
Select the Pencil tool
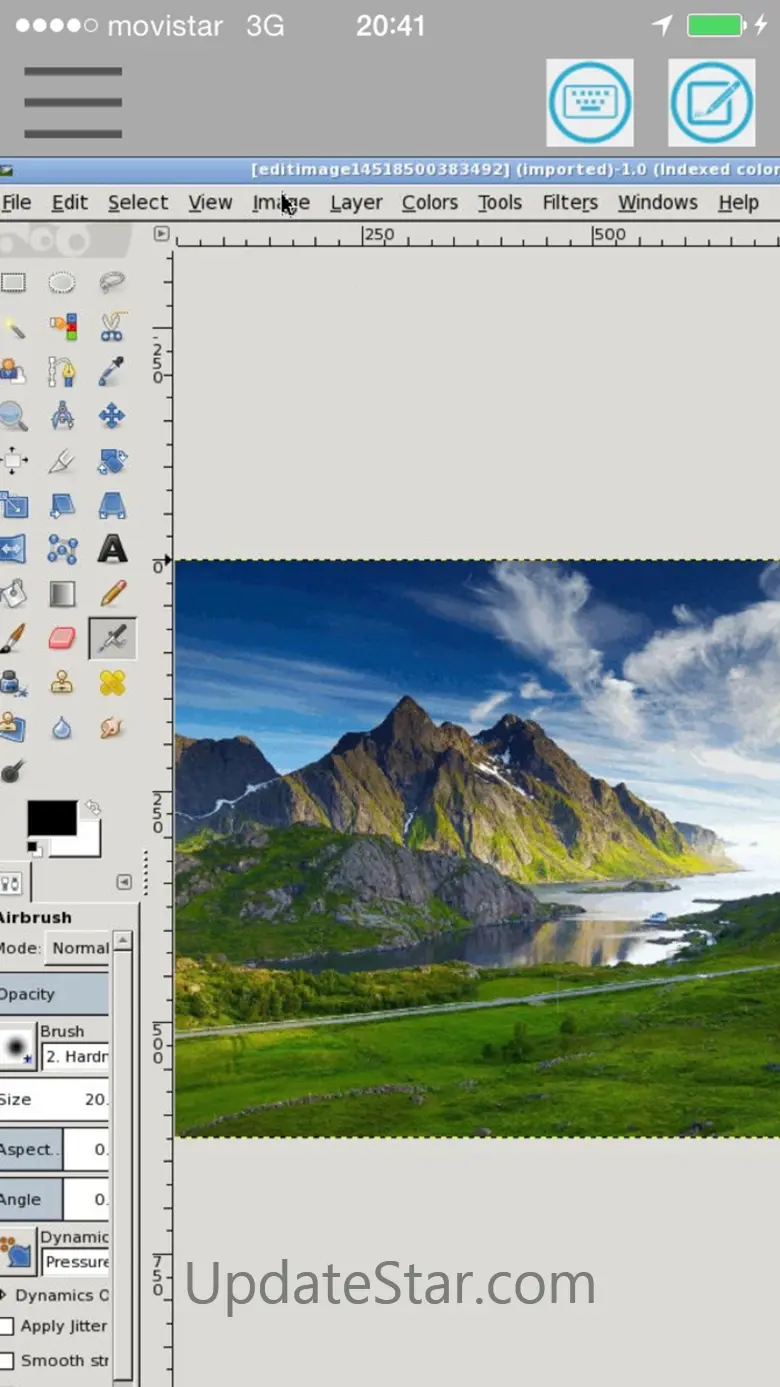(112, 593)
